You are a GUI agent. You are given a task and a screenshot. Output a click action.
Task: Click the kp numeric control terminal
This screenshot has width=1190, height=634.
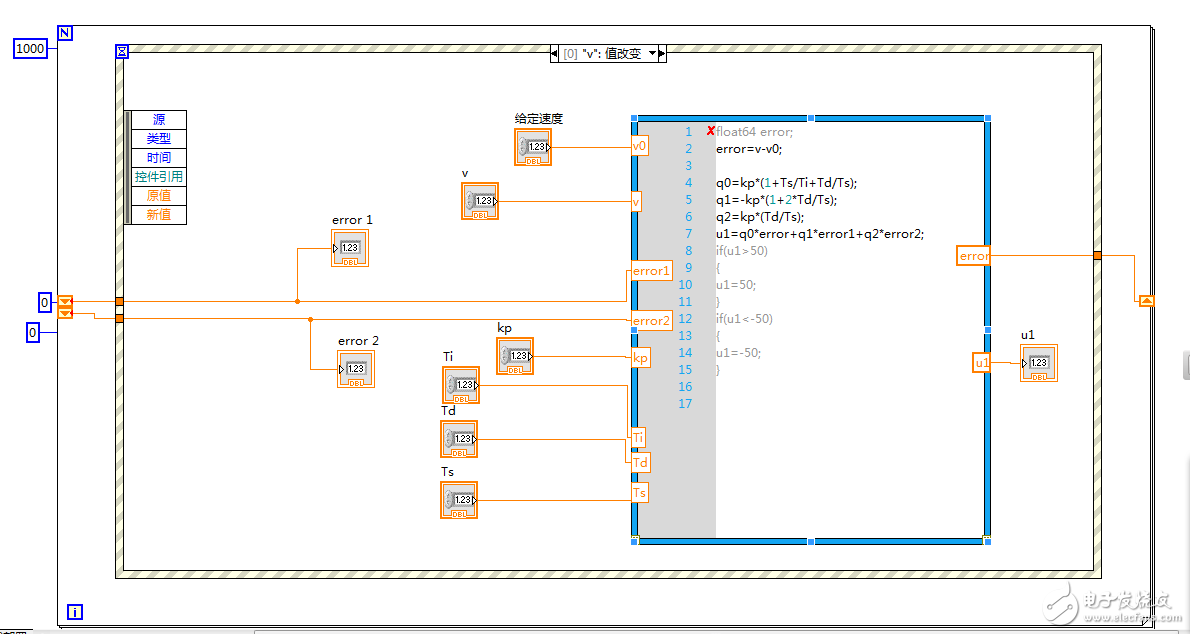pyautogui.click(x=515, y=356)
